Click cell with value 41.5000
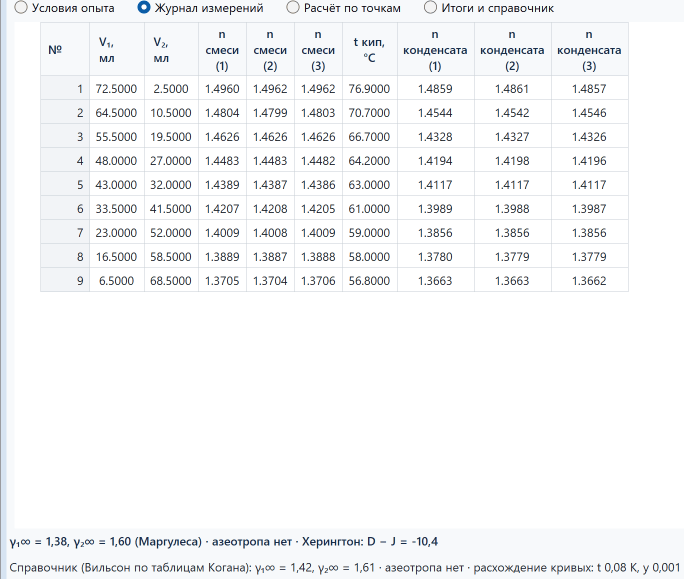Screen dimensions: 684x579 click(171, 209)
